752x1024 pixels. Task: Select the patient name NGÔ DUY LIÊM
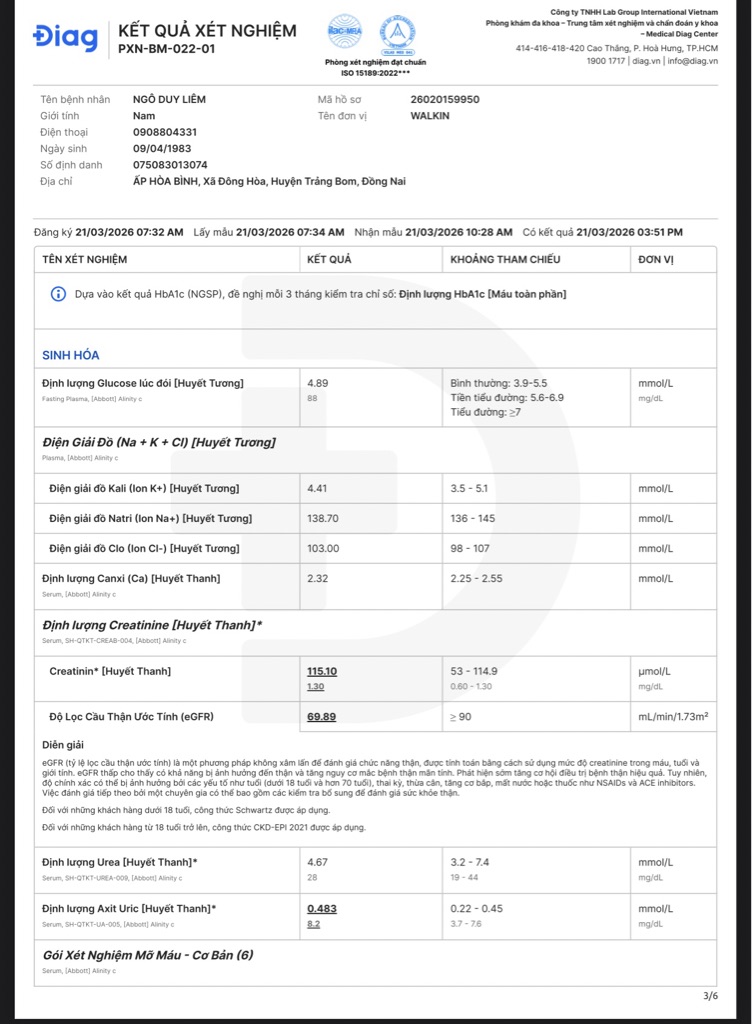(x=169, y=100)
